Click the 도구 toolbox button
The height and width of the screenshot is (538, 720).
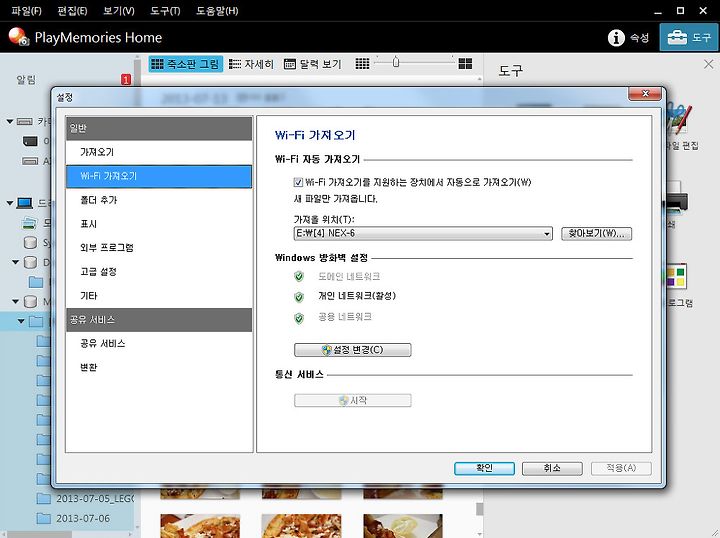tap(688, 37)
